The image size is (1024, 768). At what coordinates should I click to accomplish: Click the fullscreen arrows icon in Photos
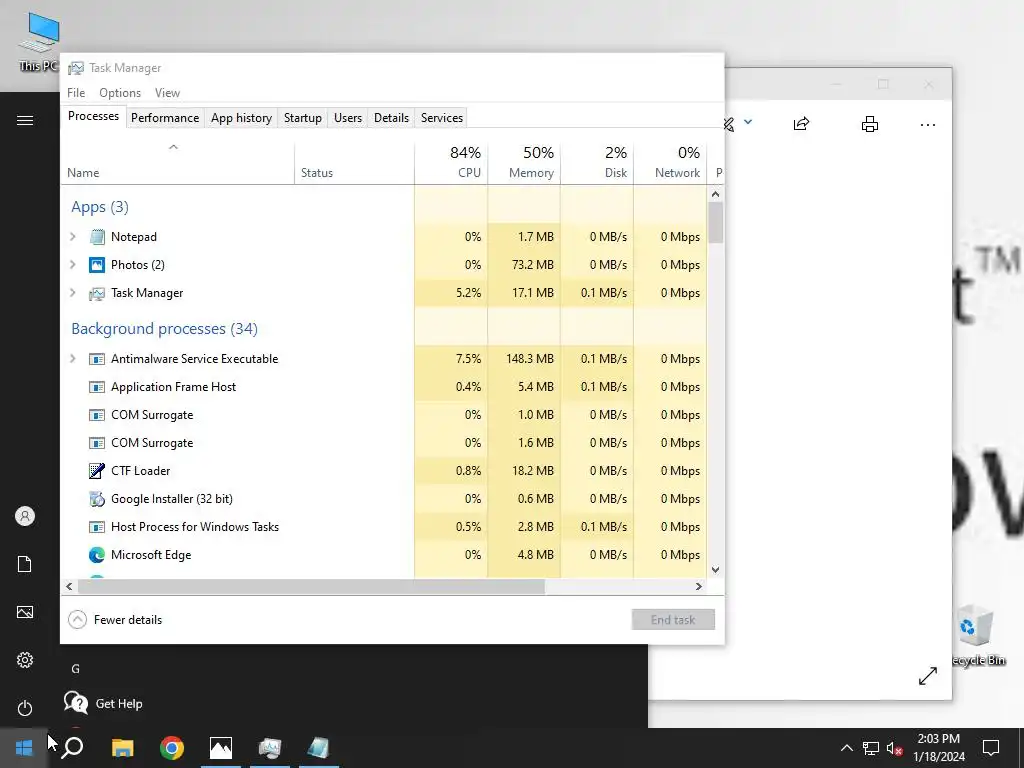(928, 676)
